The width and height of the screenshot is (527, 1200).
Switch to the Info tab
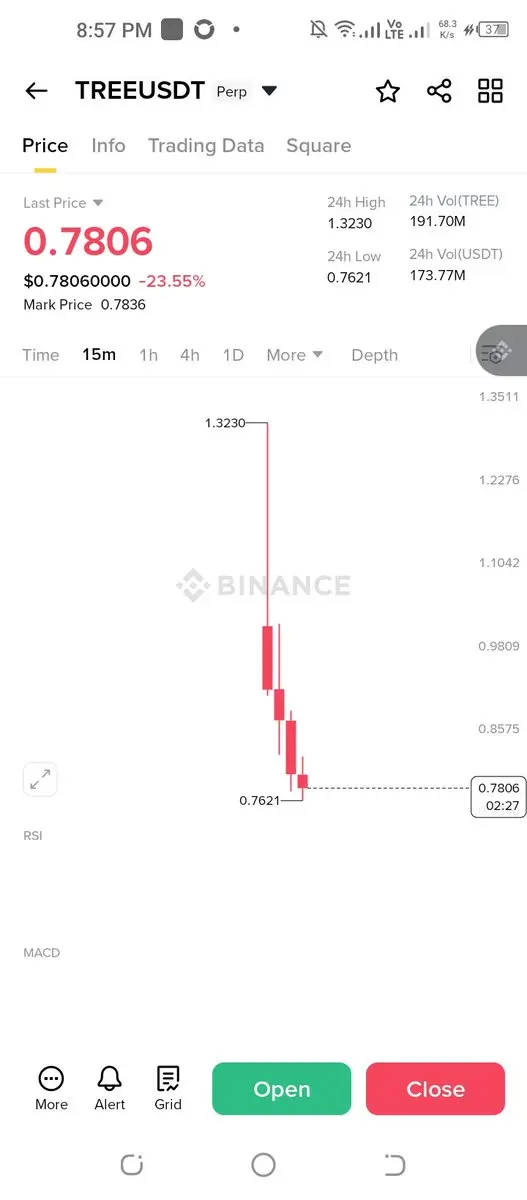point(108,146)
